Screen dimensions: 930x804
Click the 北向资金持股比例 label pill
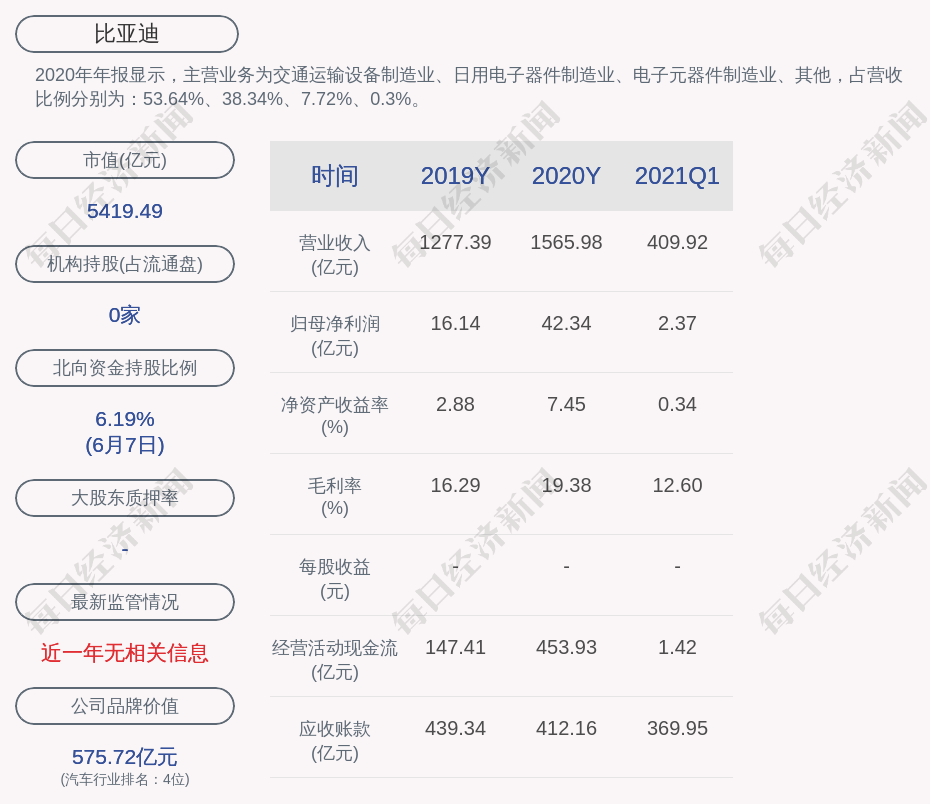coord(125,368)
